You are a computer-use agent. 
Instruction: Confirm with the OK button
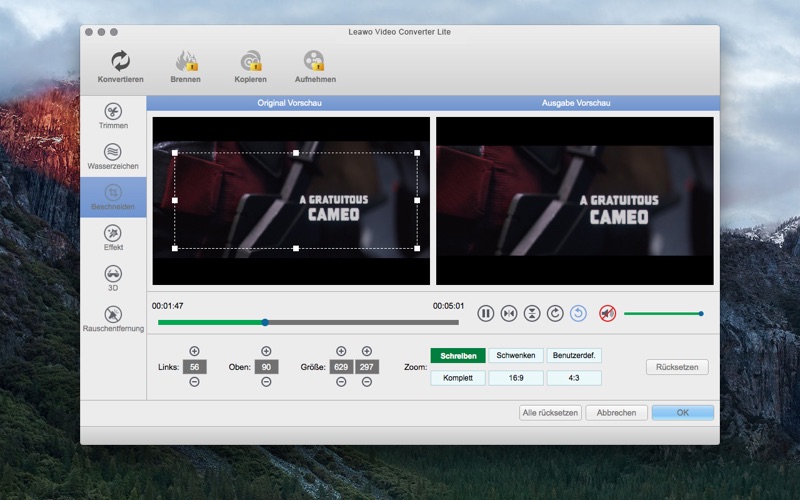pos(683,413)
